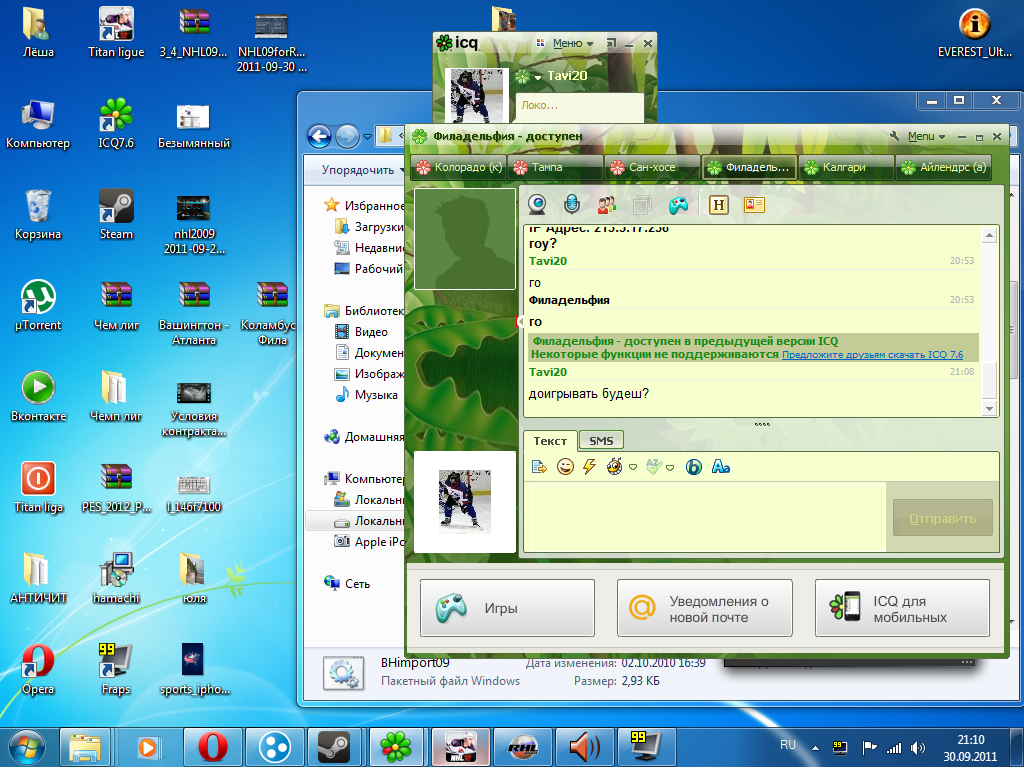Click the ICQ flower icon in taskbar
The image size is (1024, 768).
pos(396,746)
